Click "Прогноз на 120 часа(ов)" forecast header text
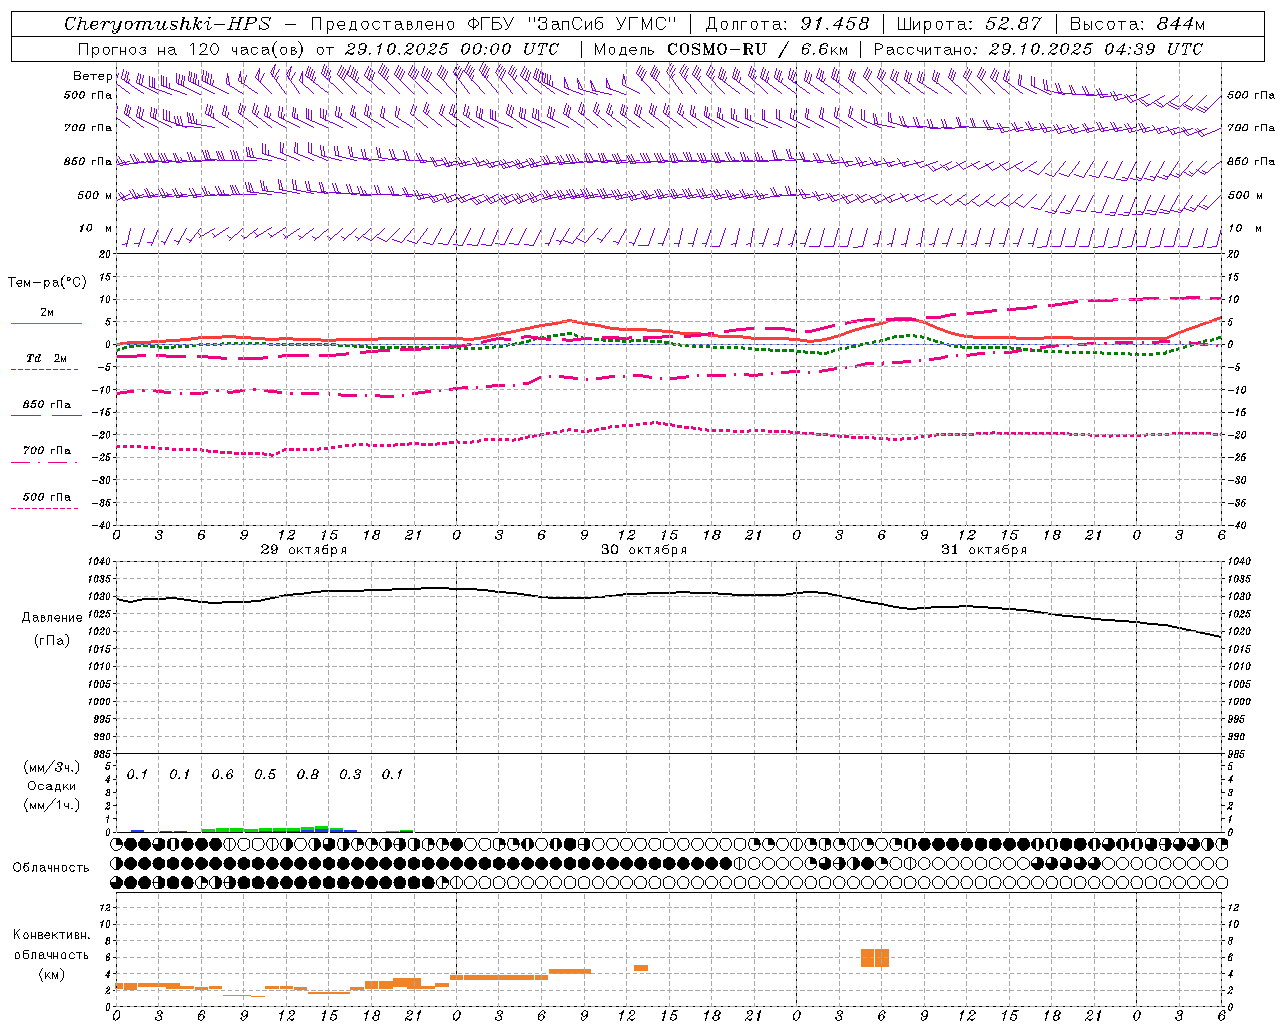Image resolution: width=1280 pixels, height=1024 pixels. (x=192, y=49)
